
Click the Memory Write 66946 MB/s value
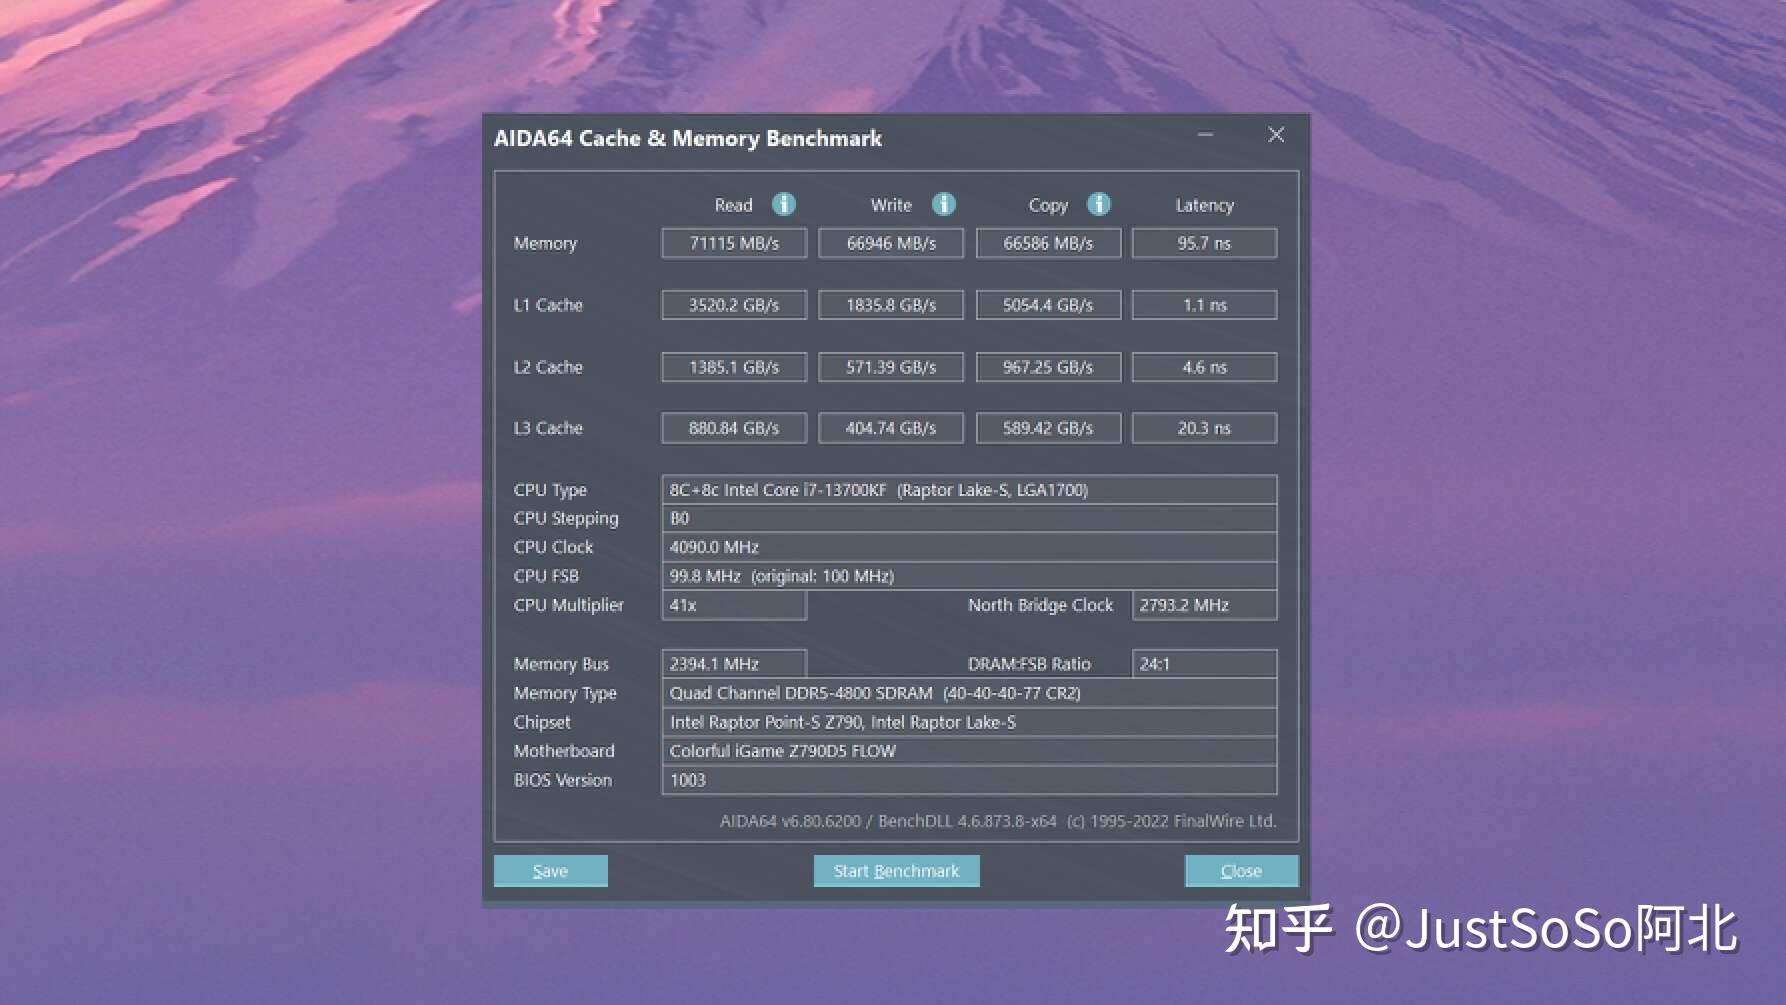click(891, 243)
